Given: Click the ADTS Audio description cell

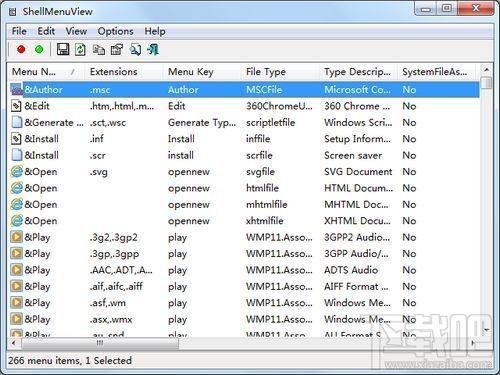Looking at the screenshot, I should coord(351,270).
